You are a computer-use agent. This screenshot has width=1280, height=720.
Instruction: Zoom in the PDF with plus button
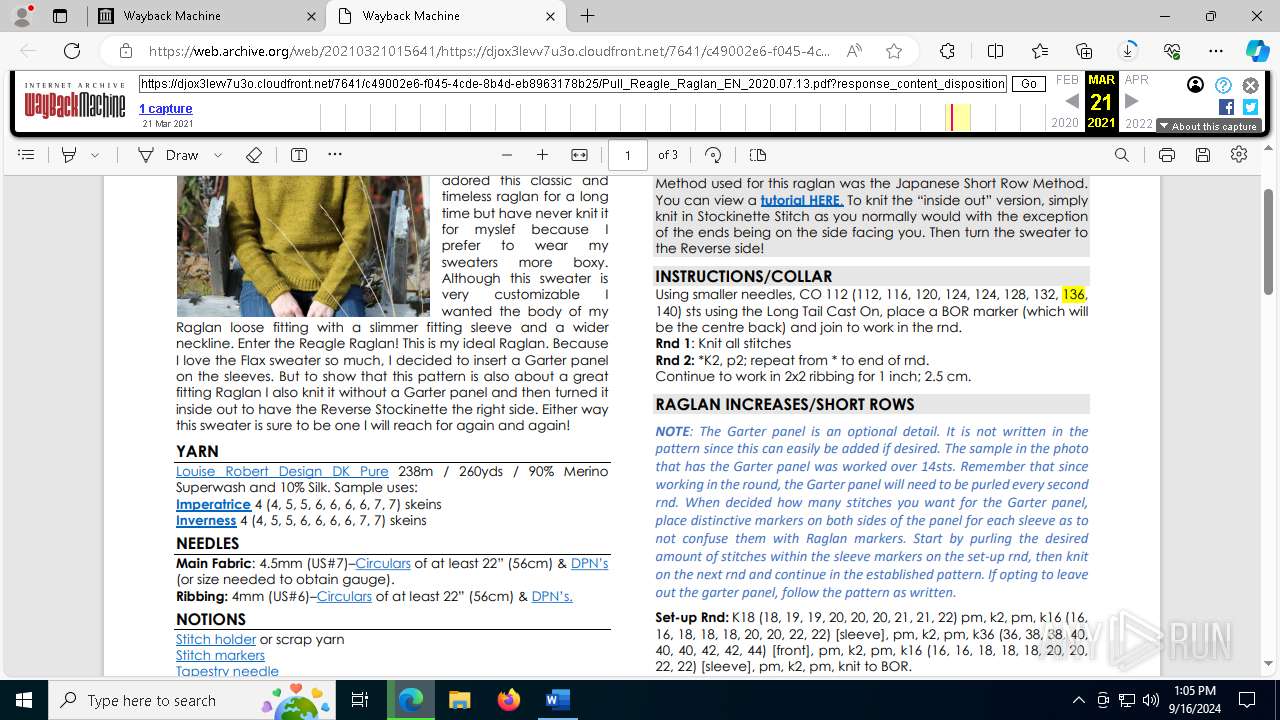[x=542, y=155]
